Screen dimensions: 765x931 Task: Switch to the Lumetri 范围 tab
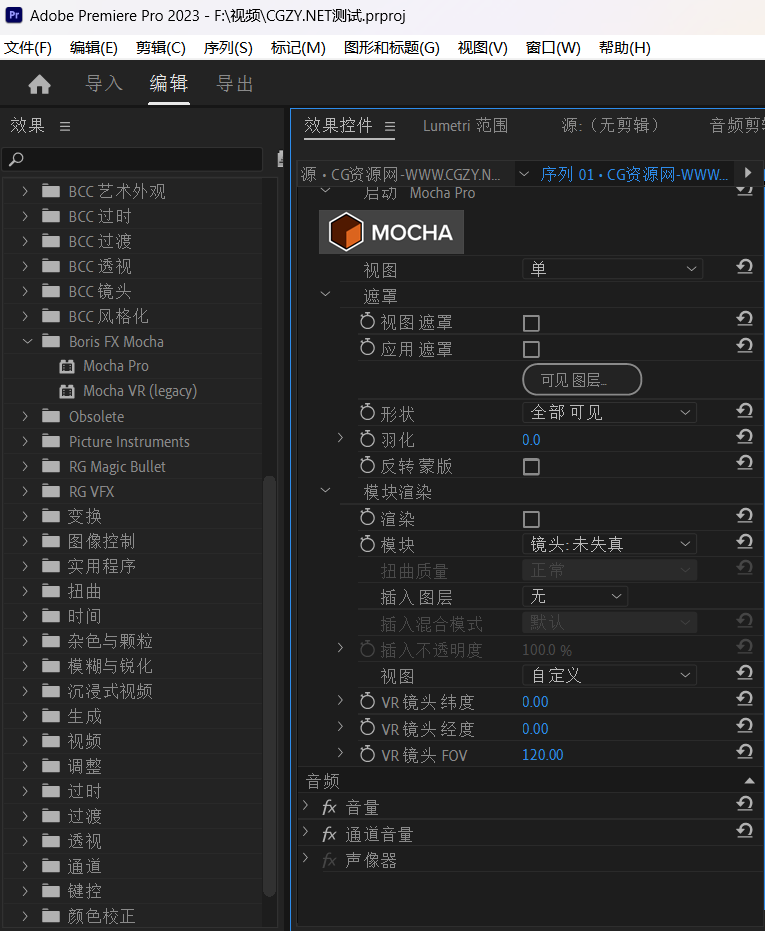click(x=465, y=125)
